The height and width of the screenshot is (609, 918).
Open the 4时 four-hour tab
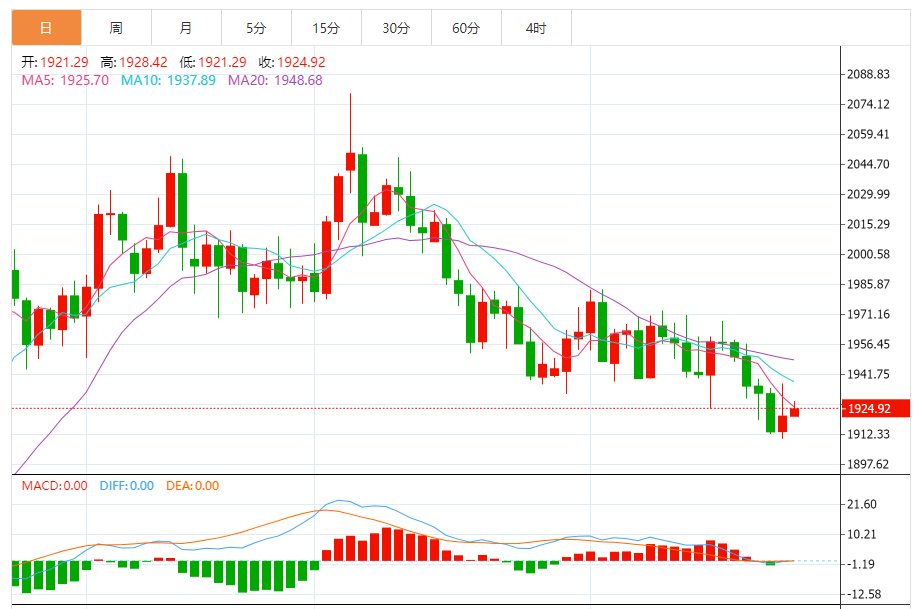coord(536,28)
